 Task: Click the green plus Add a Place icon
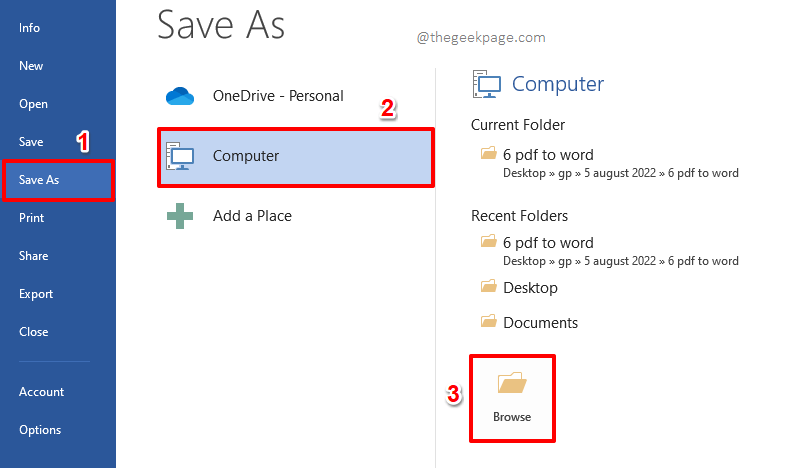[179, 215]
